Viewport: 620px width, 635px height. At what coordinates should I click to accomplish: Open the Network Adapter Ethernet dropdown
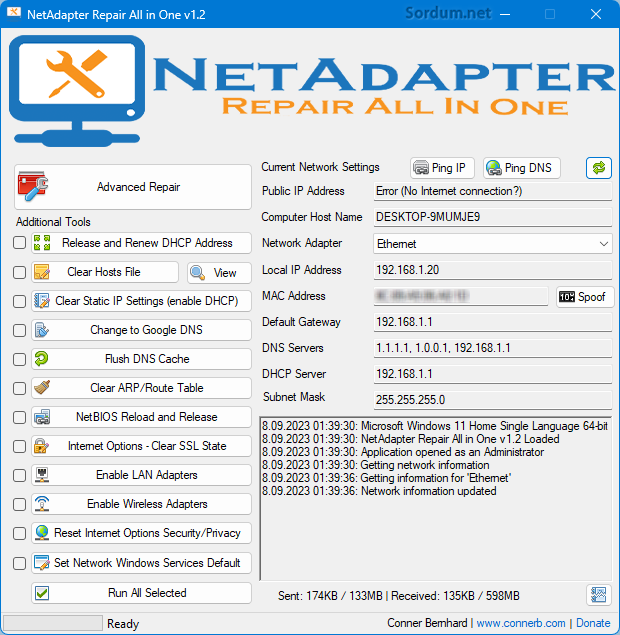click(492, 244)
